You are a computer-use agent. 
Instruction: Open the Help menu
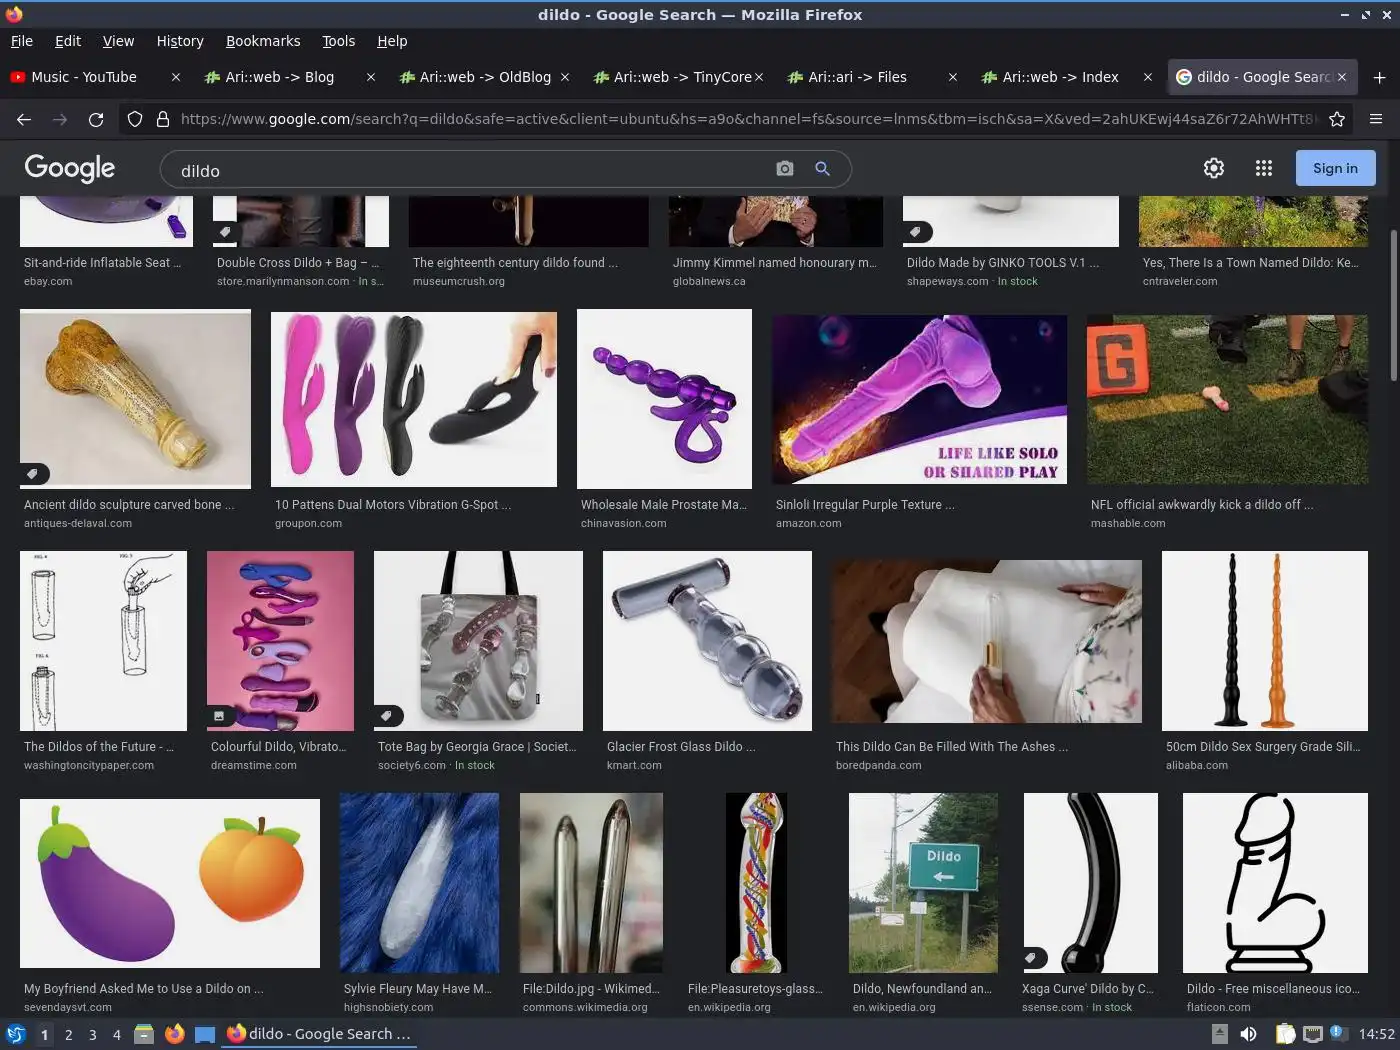[392, 41]
